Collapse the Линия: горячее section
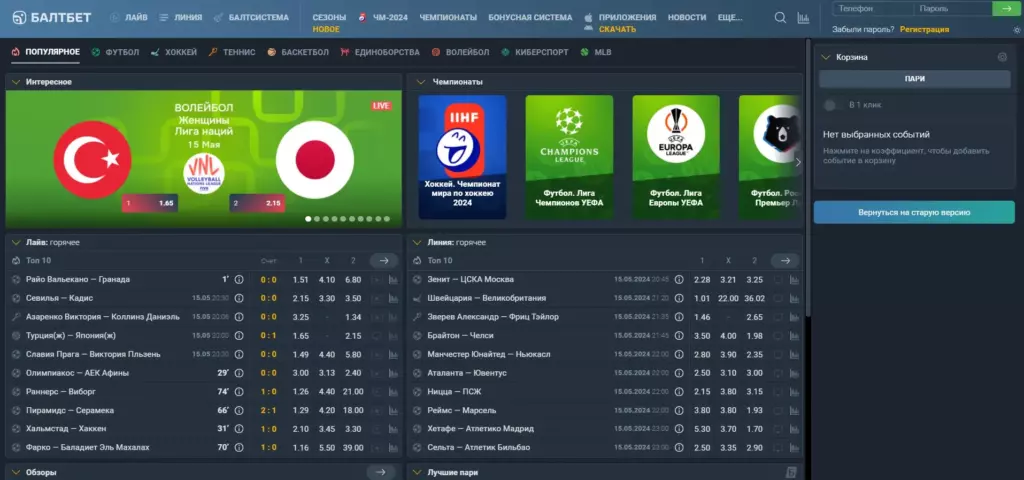This screenshot has height=480, width=1024. [x=417, y=242]
